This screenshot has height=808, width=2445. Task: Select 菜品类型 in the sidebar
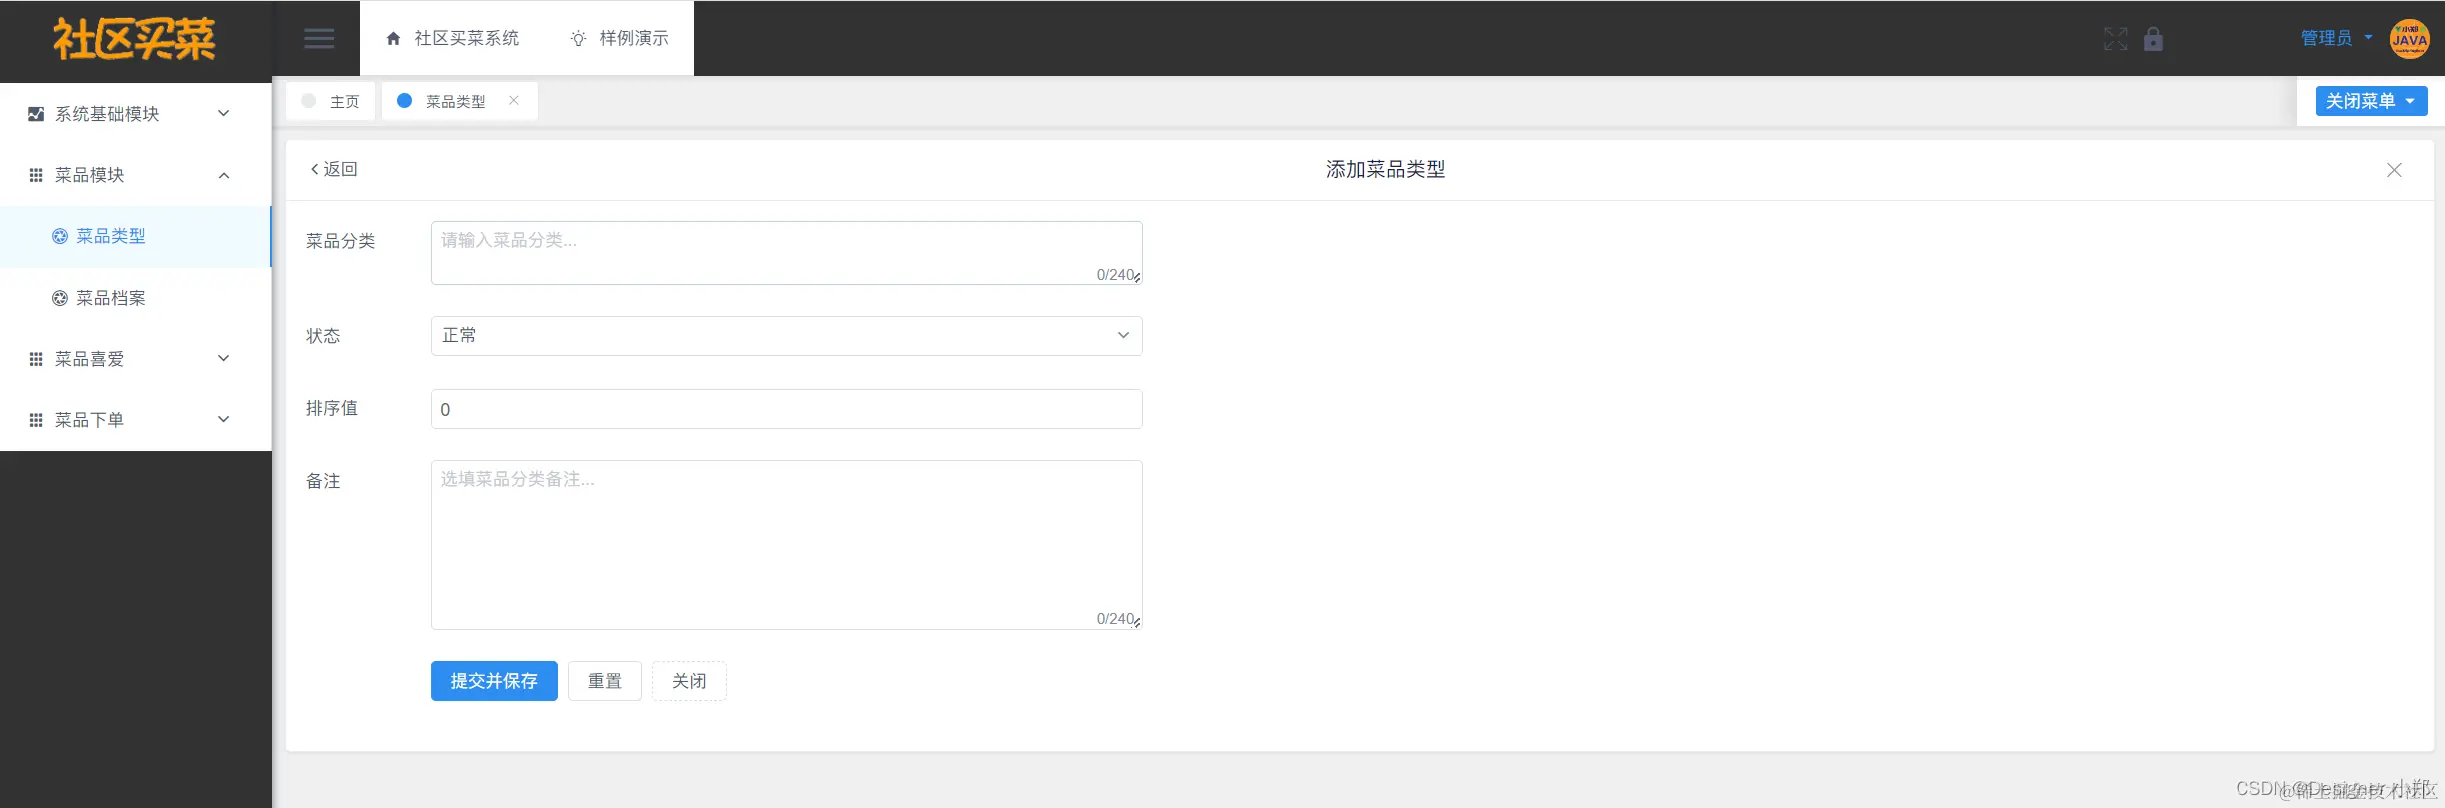coord(135,236)
